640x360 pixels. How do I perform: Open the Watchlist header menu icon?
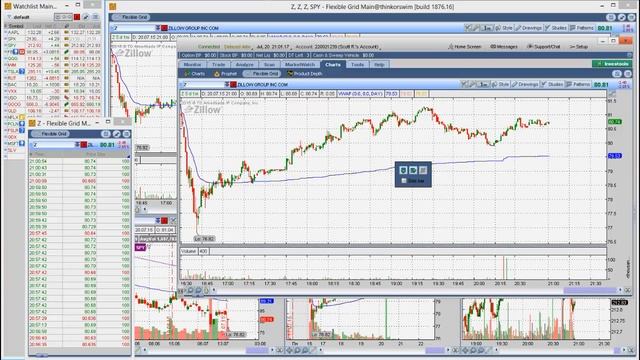click(96, 17)
